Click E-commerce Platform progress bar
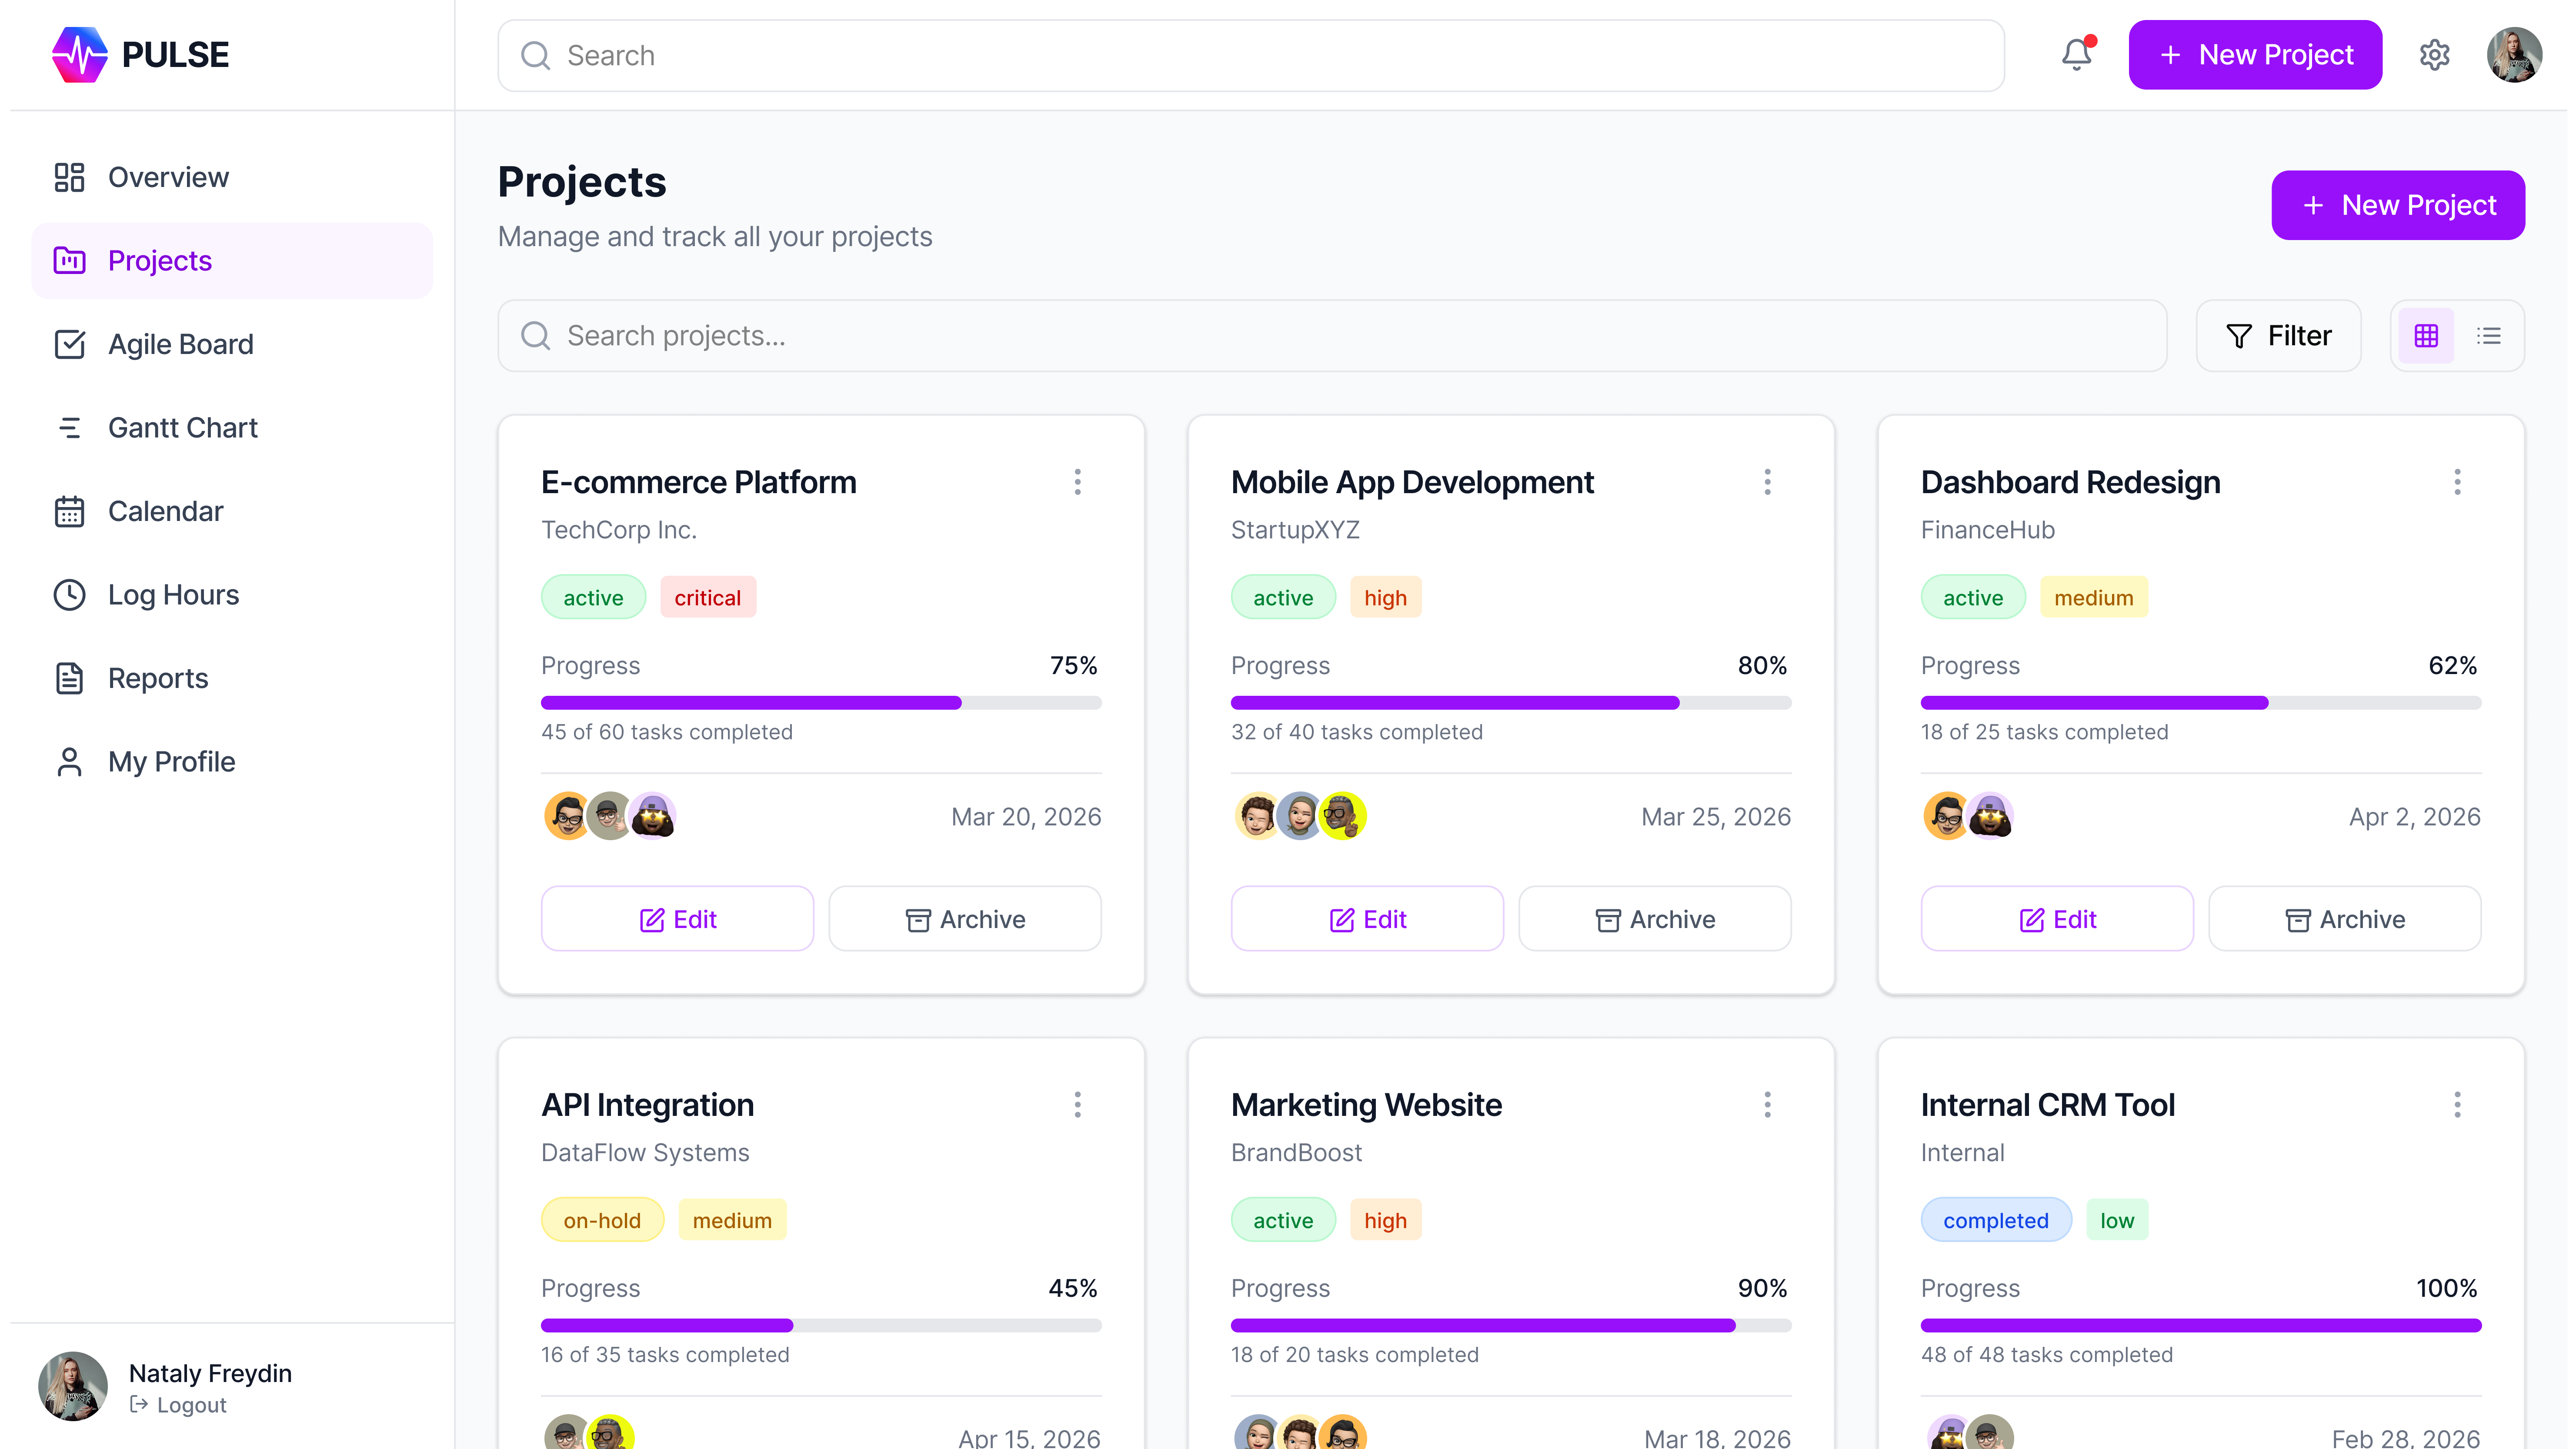 (x=821, y=703)
